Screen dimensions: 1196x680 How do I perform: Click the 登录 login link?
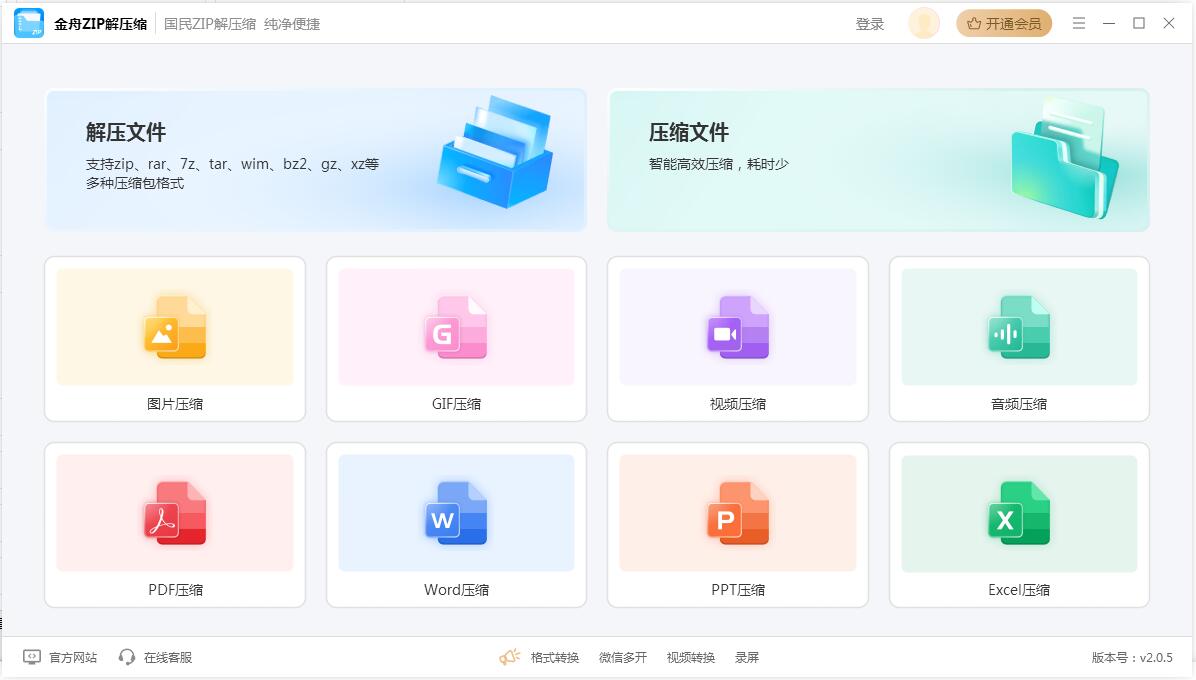point(870,24)
